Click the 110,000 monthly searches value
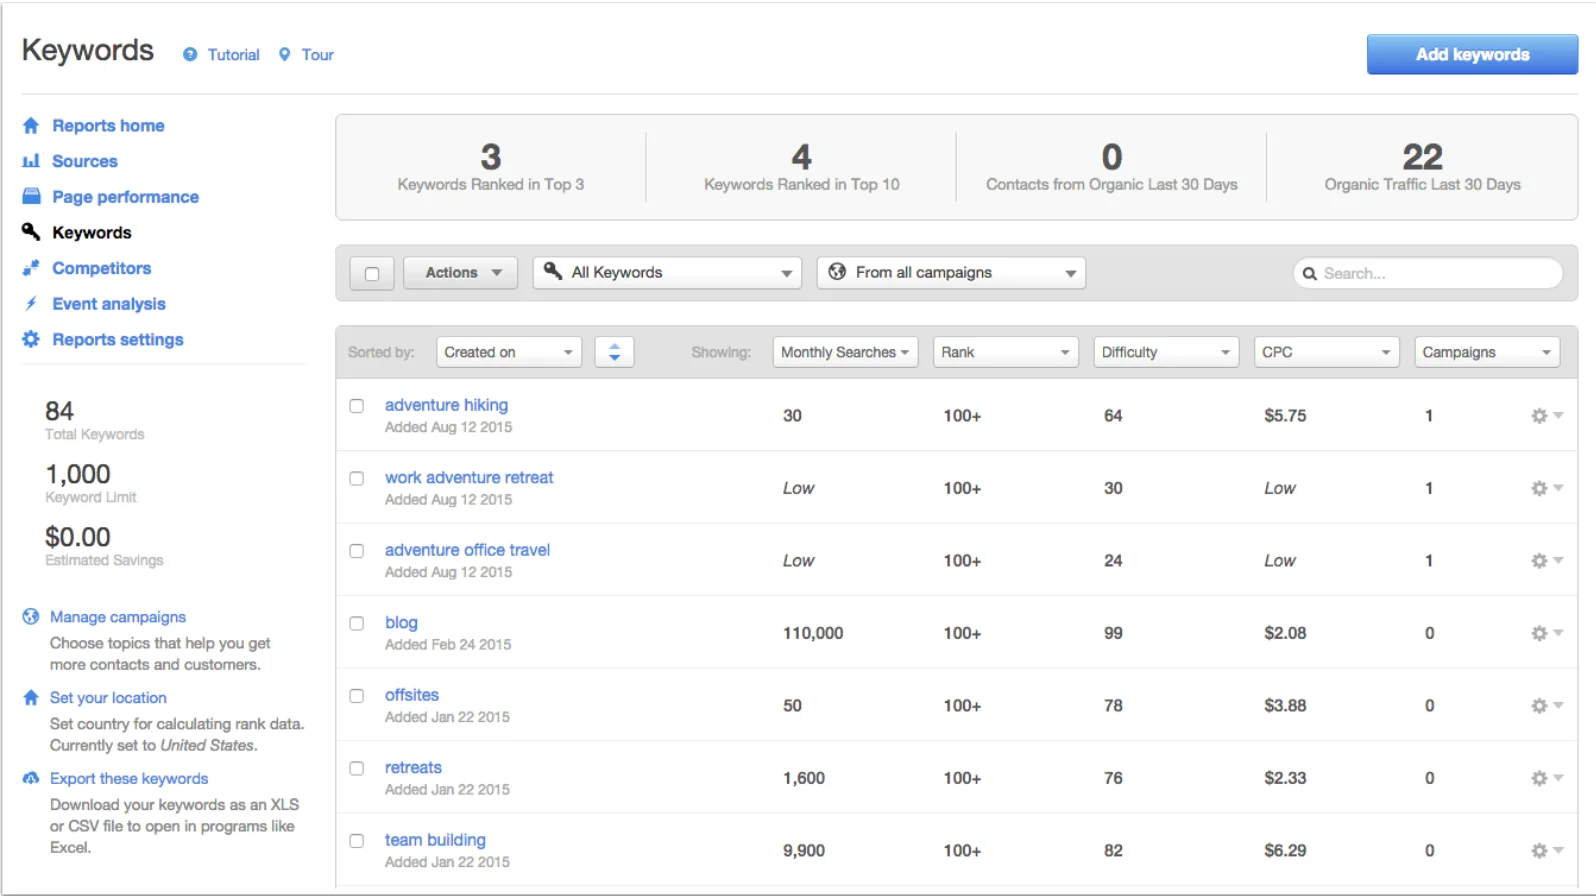The image size is (1596, 896). click(x=813, y=633)
